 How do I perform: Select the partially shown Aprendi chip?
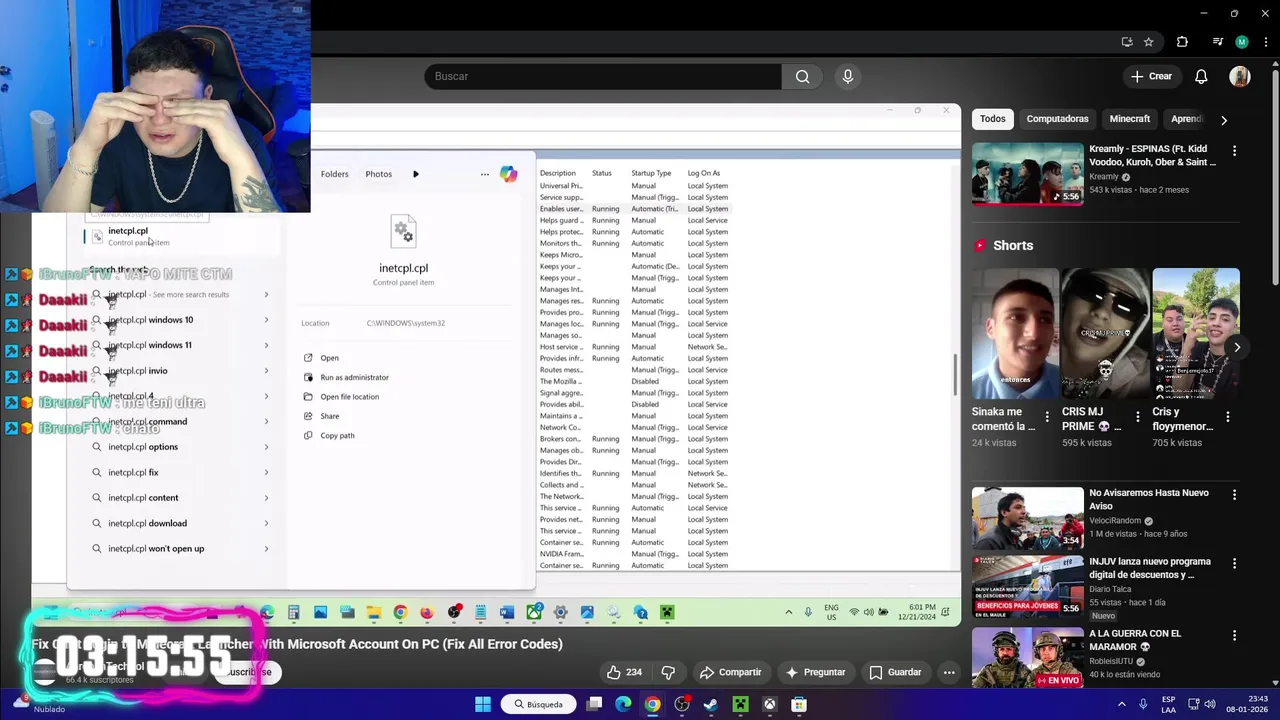1185,119
